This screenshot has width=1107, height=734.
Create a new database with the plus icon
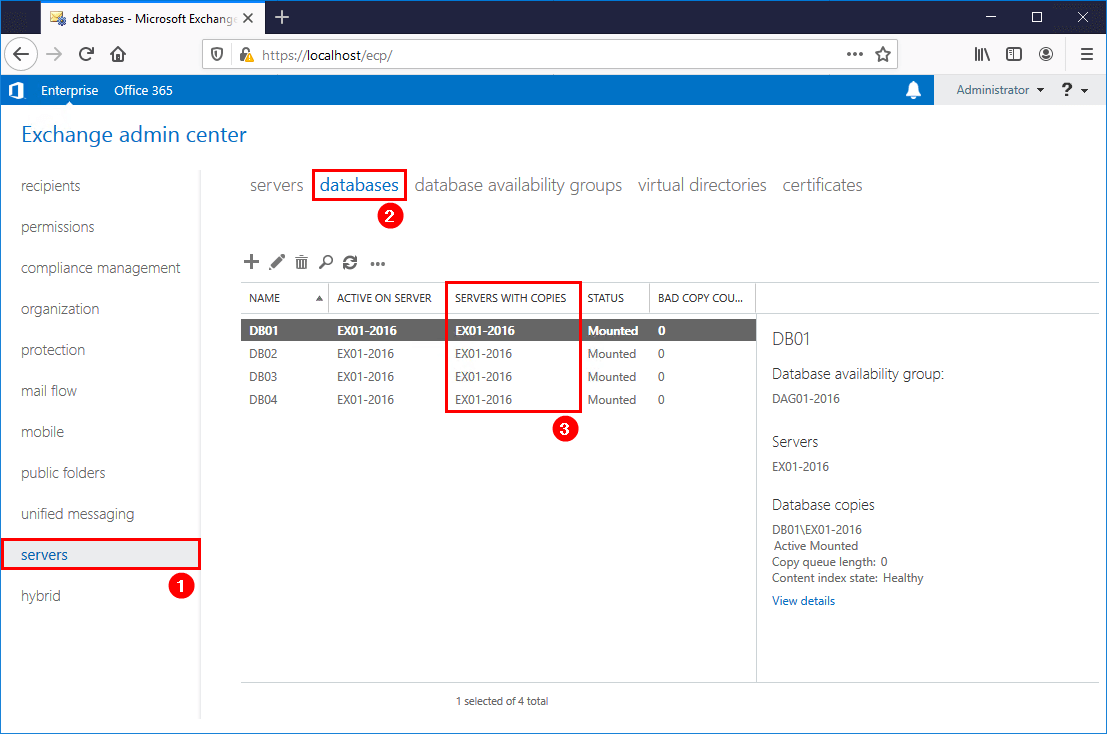[251, 262]
